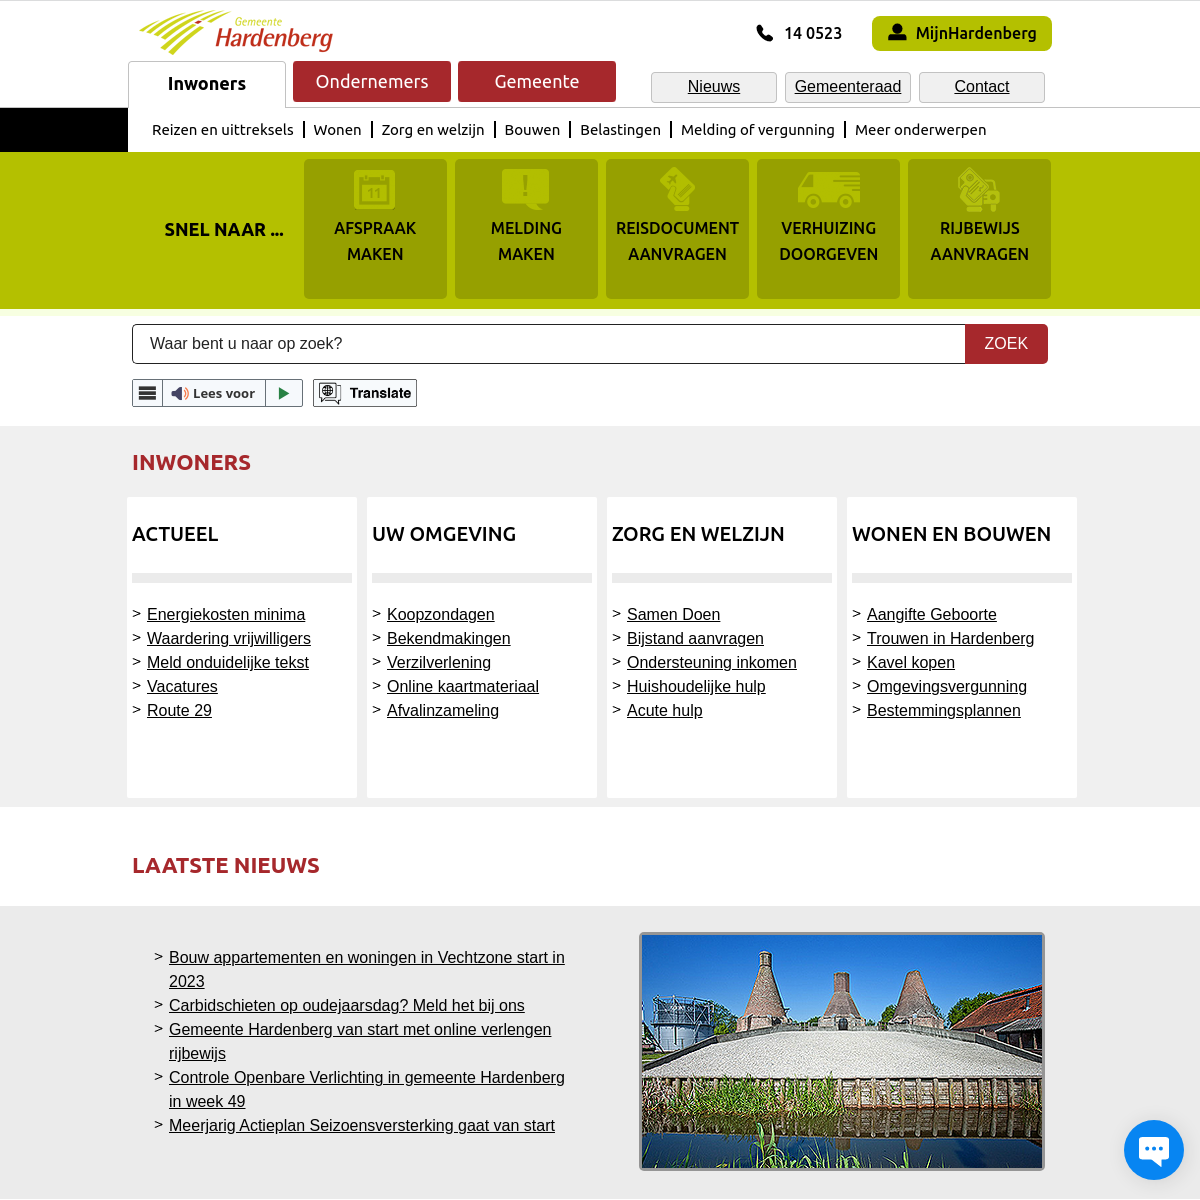Open the Wonen menu item
Screen dimensions: 1200x1200
pos(337,130)
